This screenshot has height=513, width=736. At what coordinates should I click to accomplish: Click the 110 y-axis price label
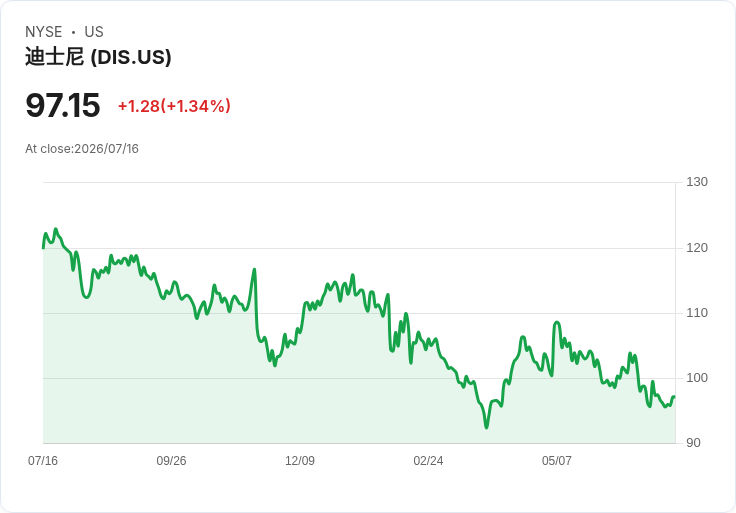point(697,313)
